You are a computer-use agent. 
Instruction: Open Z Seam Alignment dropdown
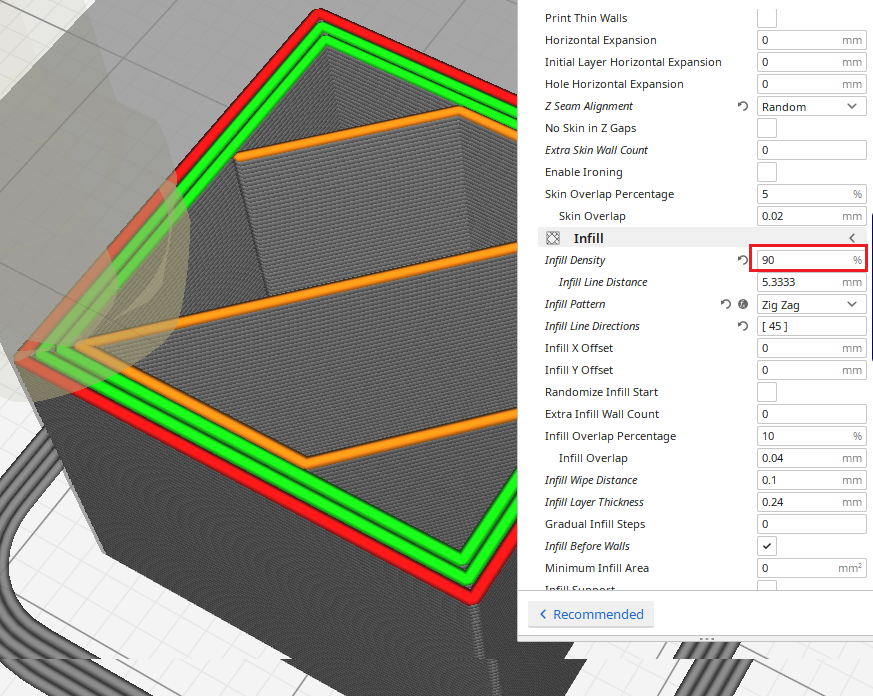click(x=811, y=106)
